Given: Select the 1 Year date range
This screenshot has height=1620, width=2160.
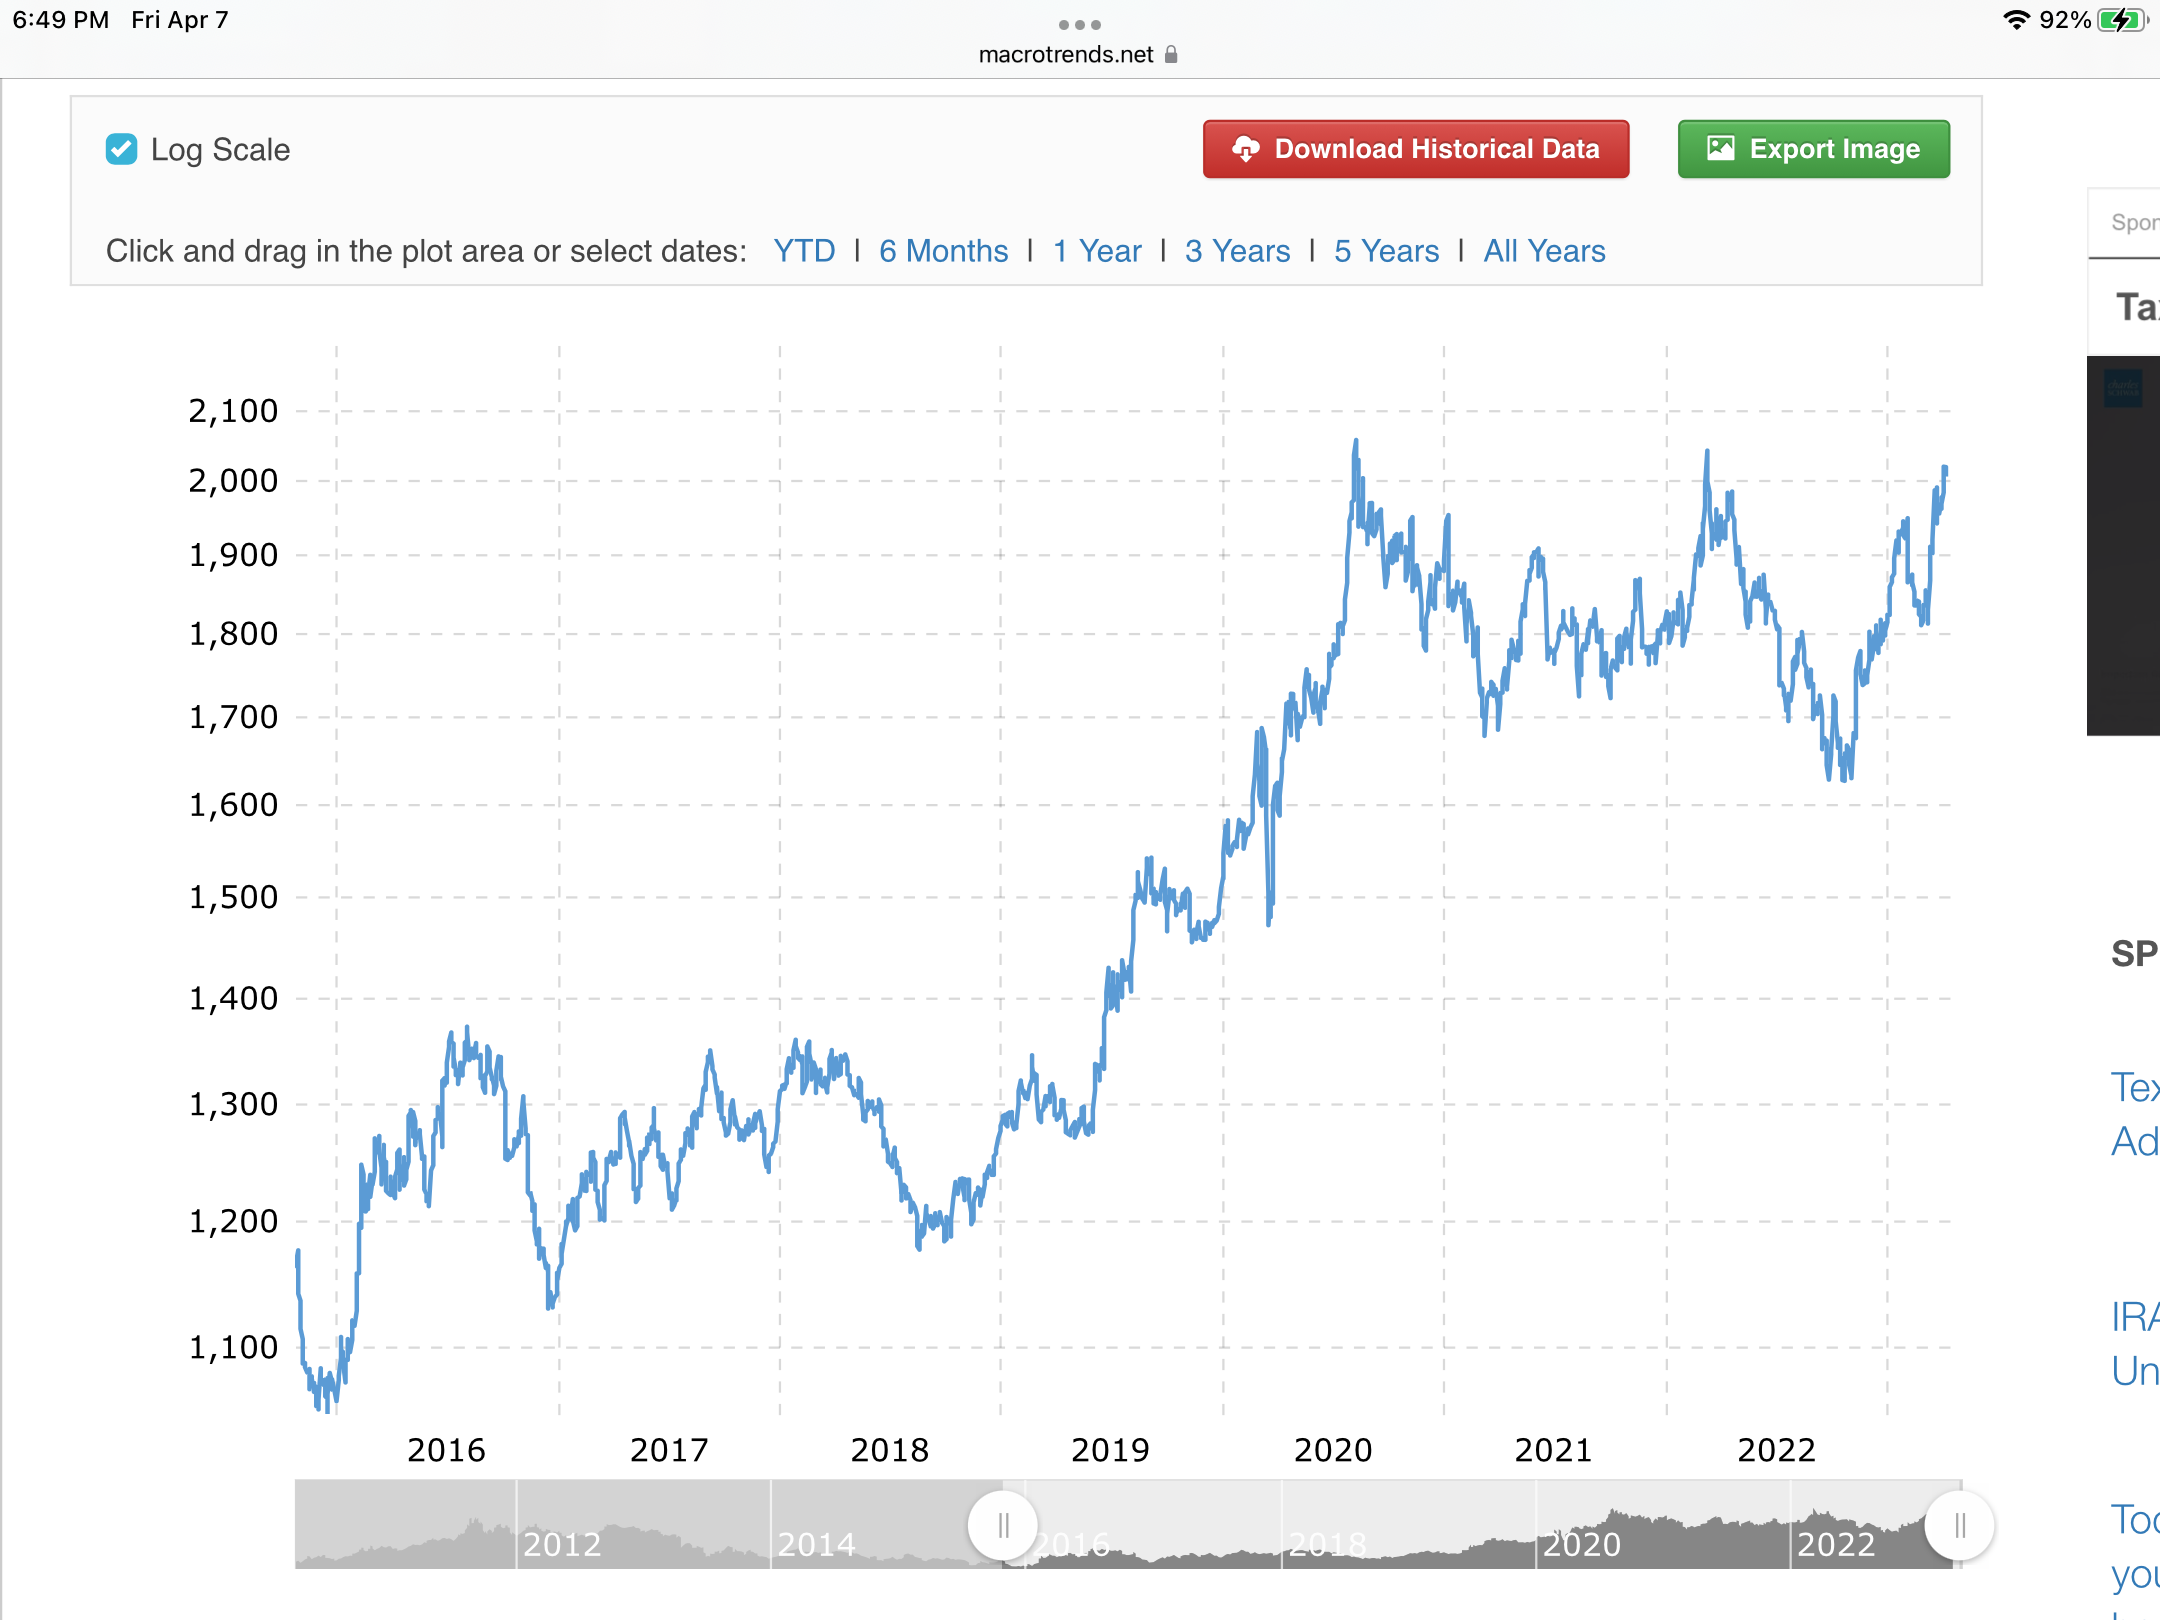Looking at the screenshot, I should [x=1096, y=251].
